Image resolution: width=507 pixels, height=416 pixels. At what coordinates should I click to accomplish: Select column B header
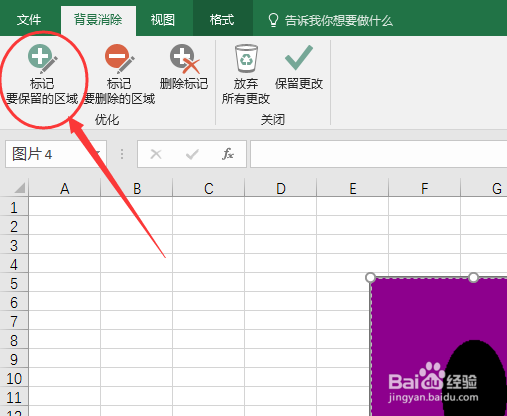[x=137, y=188]
